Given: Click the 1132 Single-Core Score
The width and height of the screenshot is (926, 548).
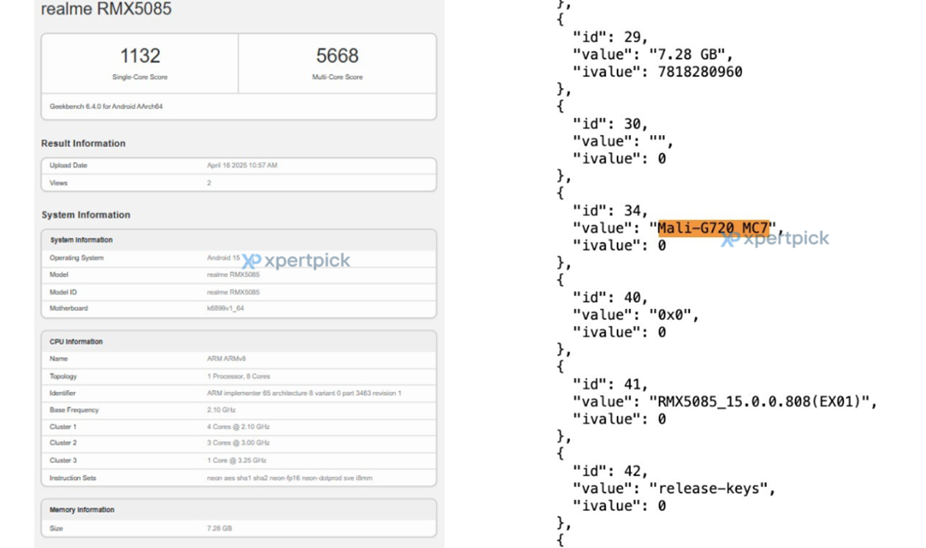Looking at the screenshot, I should tap(139, 57).
